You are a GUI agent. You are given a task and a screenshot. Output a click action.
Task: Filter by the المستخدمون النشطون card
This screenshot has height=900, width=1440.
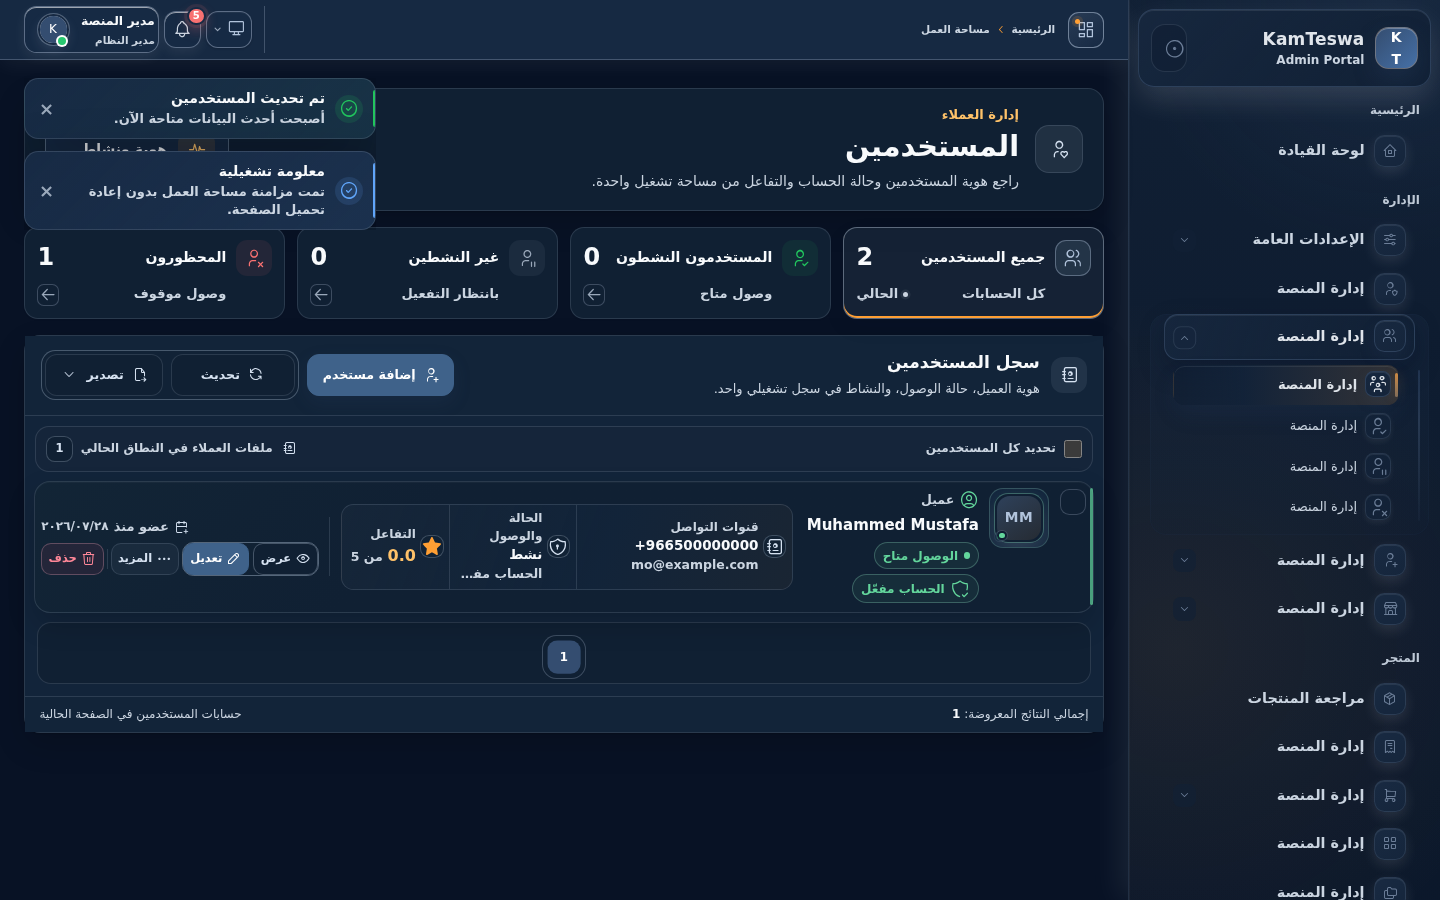pos(700,273)
